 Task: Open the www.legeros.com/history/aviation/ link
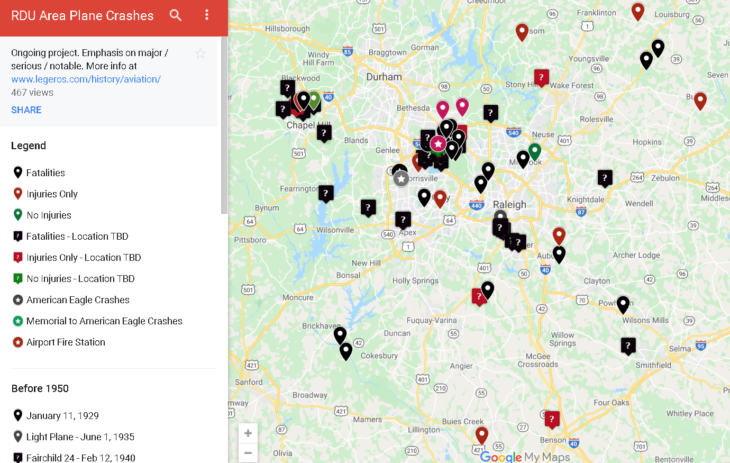(x=86, y=78)
